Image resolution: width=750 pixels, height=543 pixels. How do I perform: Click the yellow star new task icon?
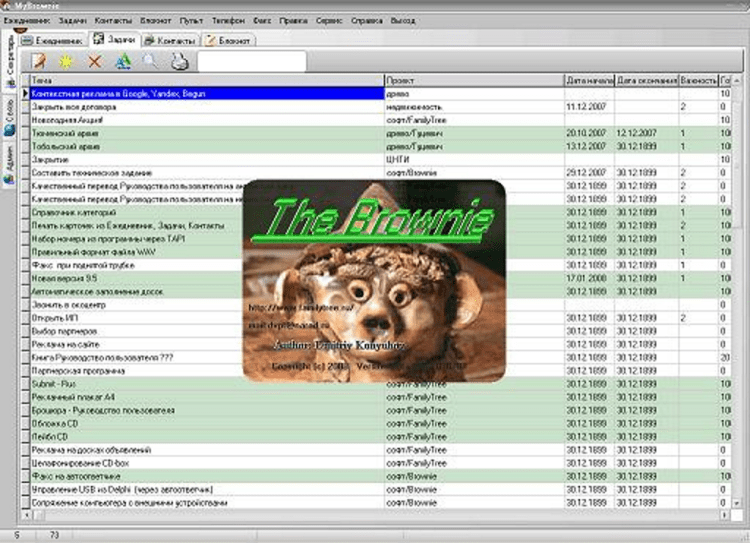coord(66,62)
